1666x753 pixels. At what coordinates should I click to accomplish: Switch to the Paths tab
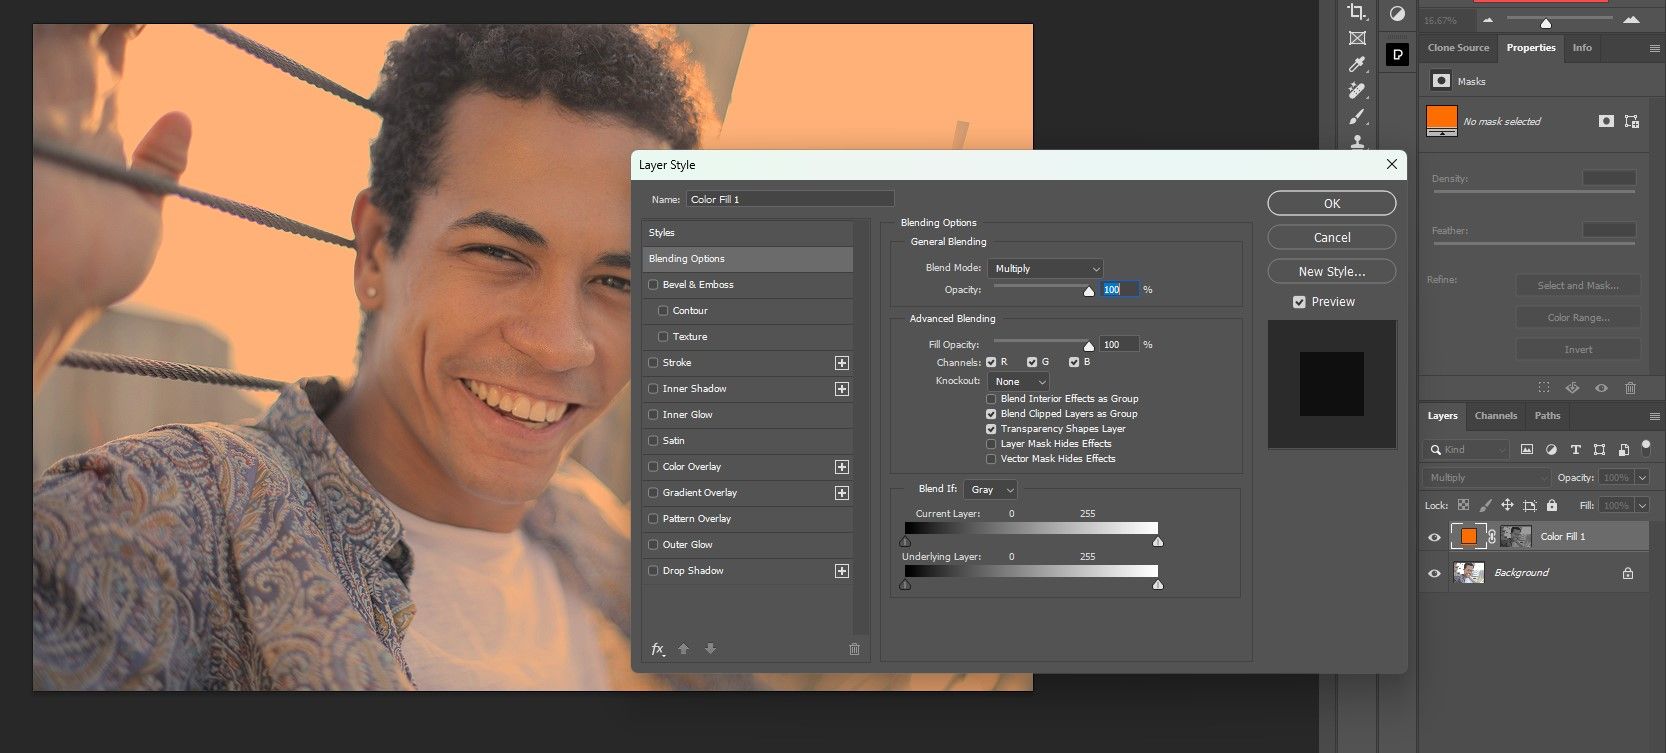pyautogui.click(x=1548, y=416)
